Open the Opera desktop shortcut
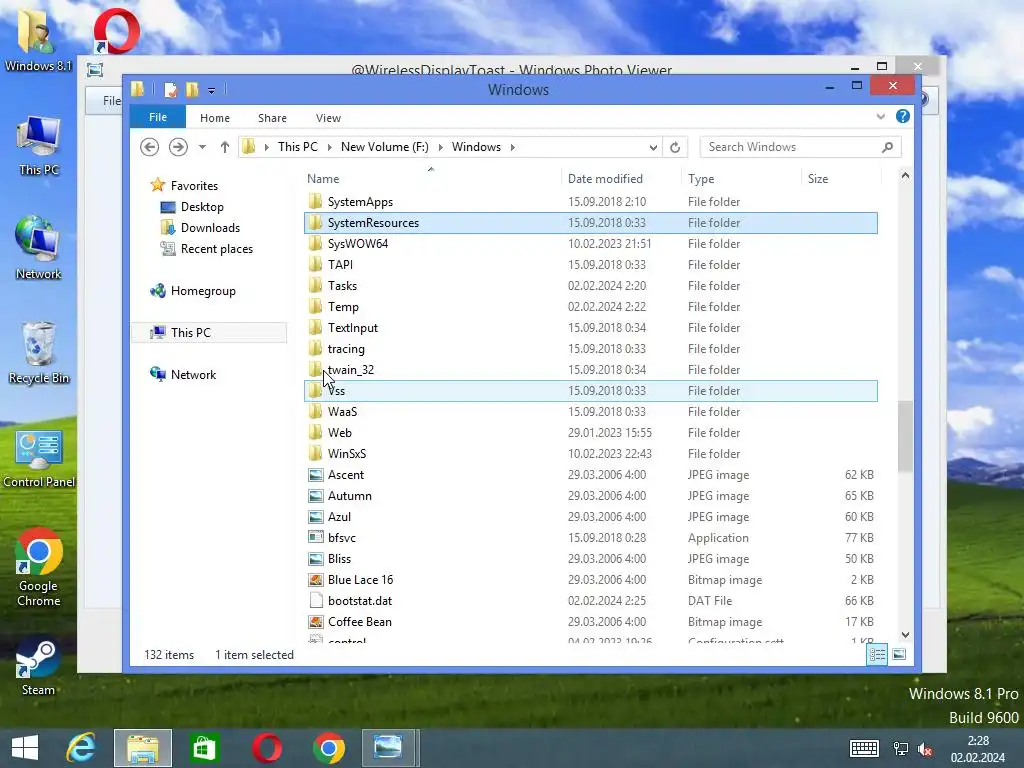This screenshot has height=768, width=1024. coord(116,31)
